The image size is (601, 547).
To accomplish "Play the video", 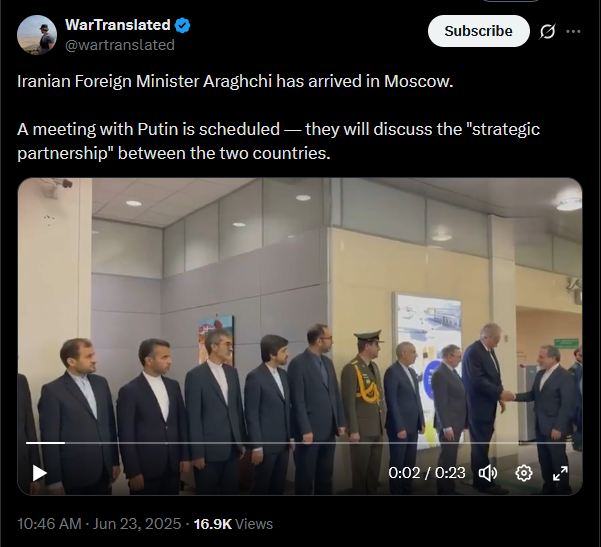I will point(39,473).
